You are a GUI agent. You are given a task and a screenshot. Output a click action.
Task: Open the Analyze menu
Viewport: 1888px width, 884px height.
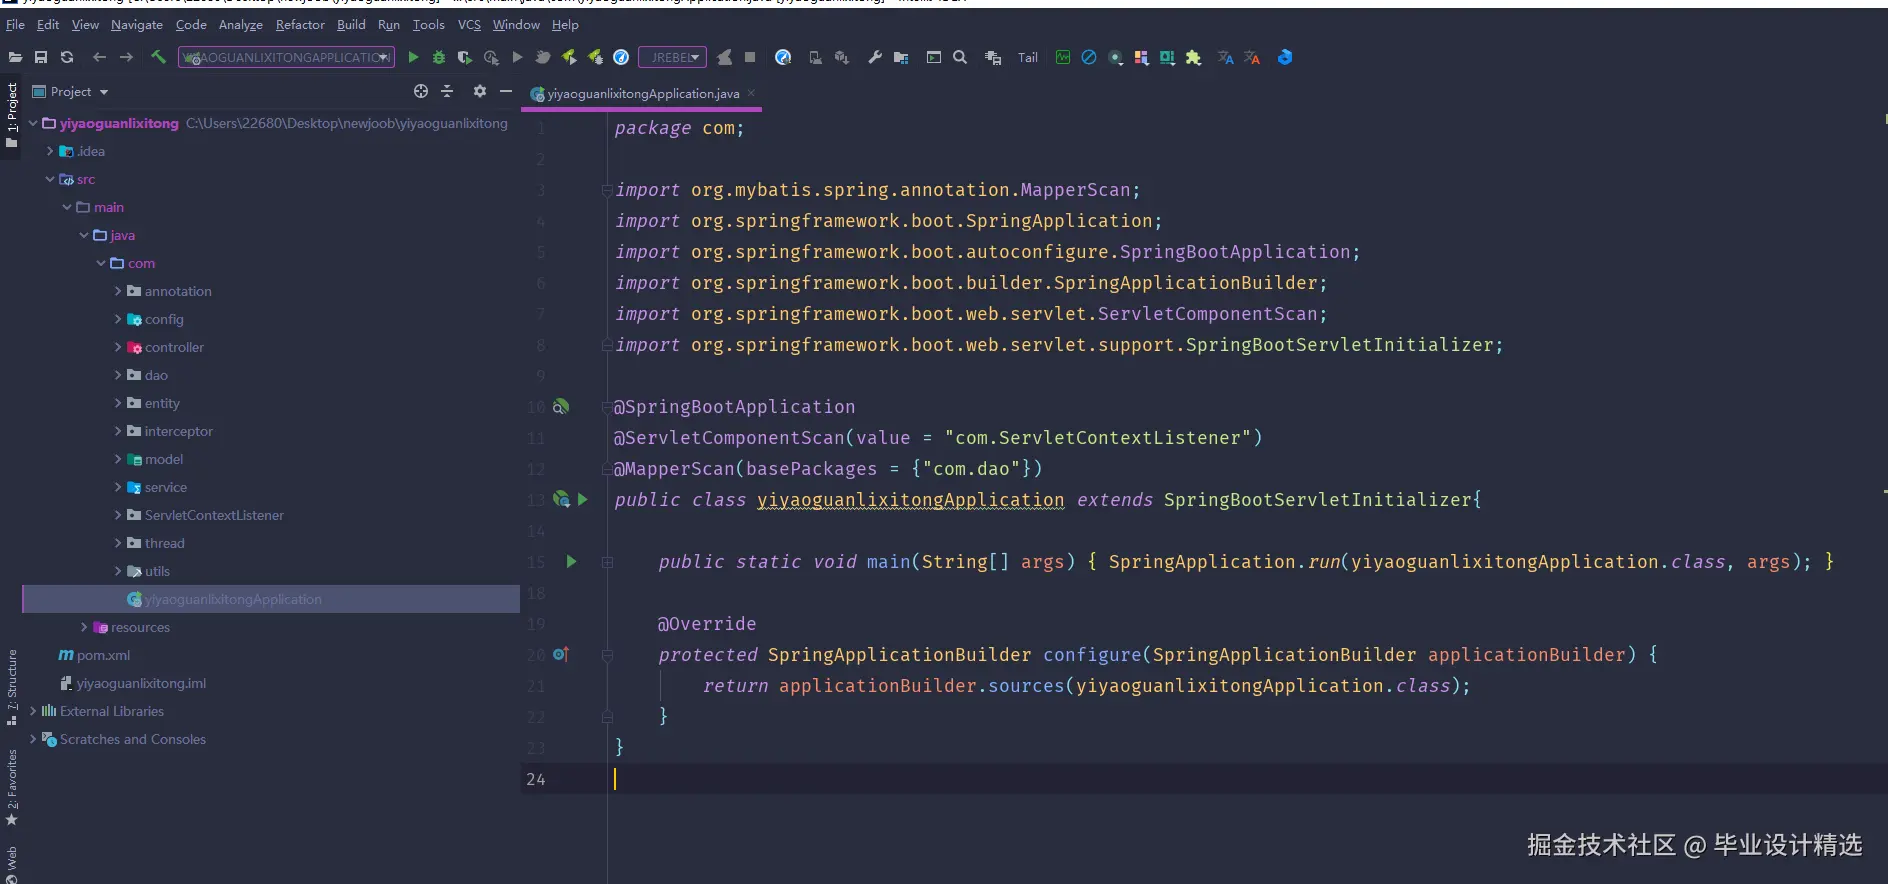241,25
